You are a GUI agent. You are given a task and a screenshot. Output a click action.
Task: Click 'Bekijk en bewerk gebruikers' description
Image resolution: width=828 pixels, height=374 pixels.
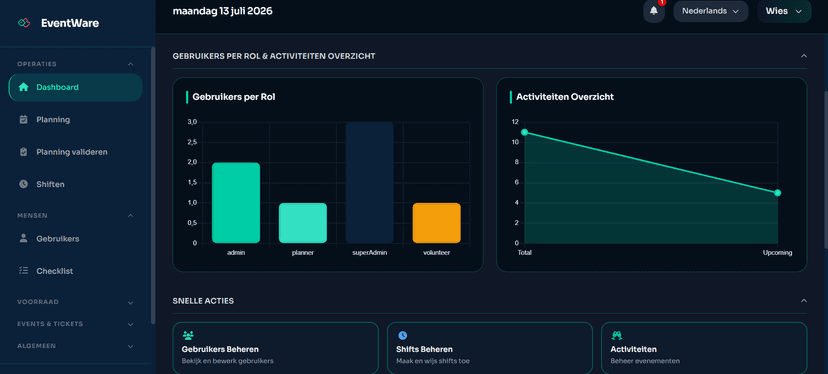coord(228,361)
